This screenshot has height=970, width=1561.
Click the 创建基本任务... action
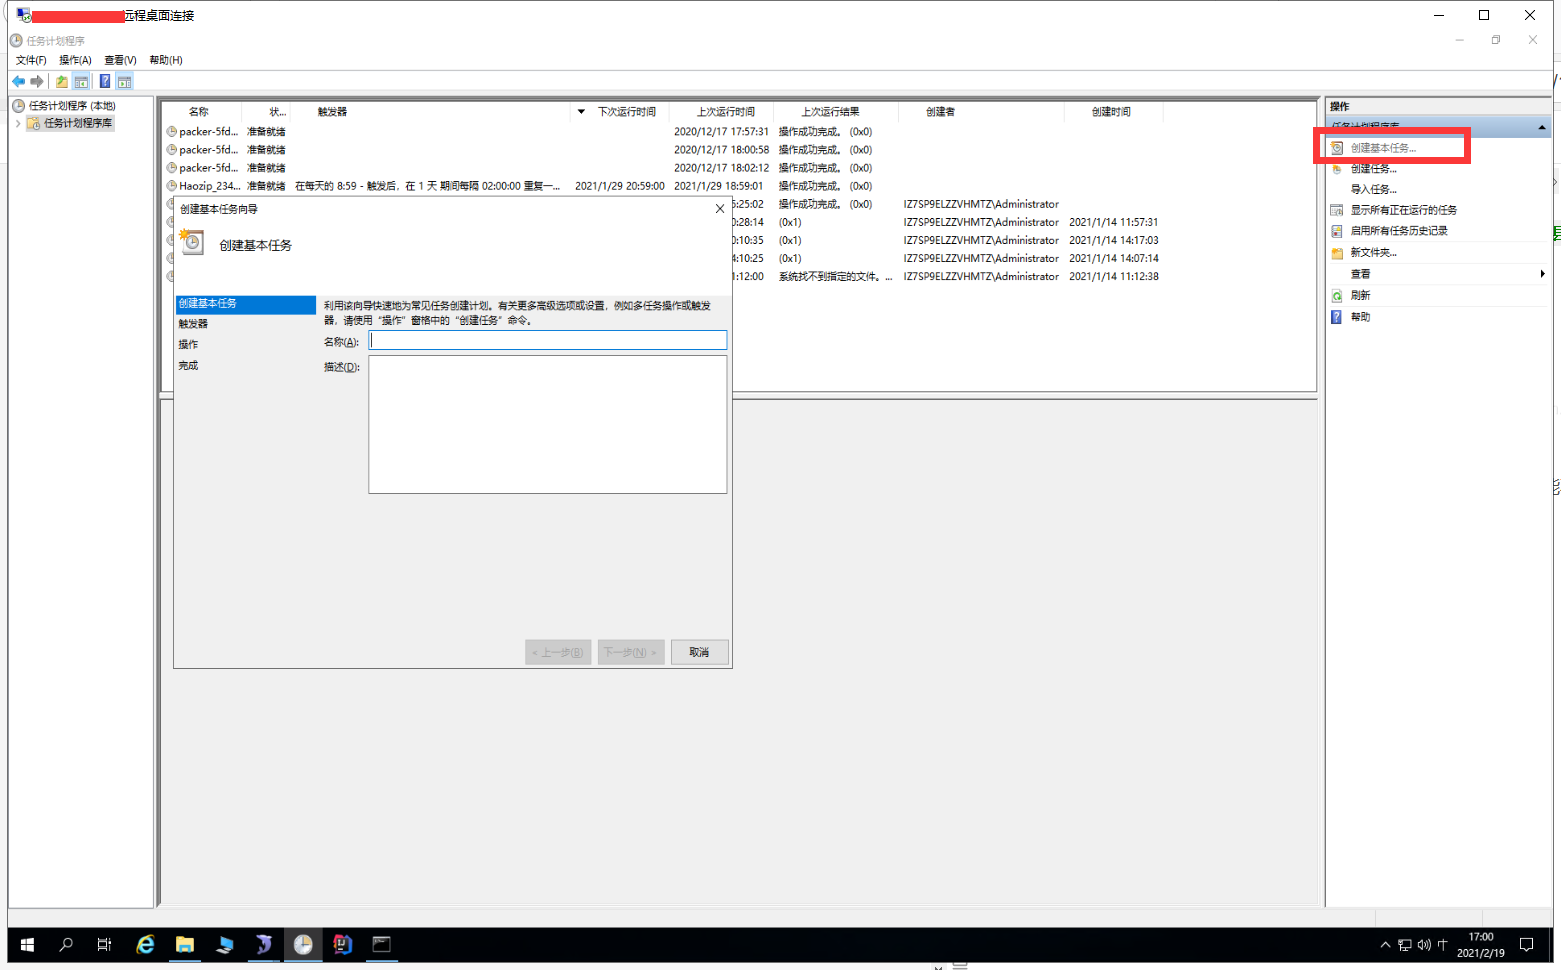tap(1383, 148)
